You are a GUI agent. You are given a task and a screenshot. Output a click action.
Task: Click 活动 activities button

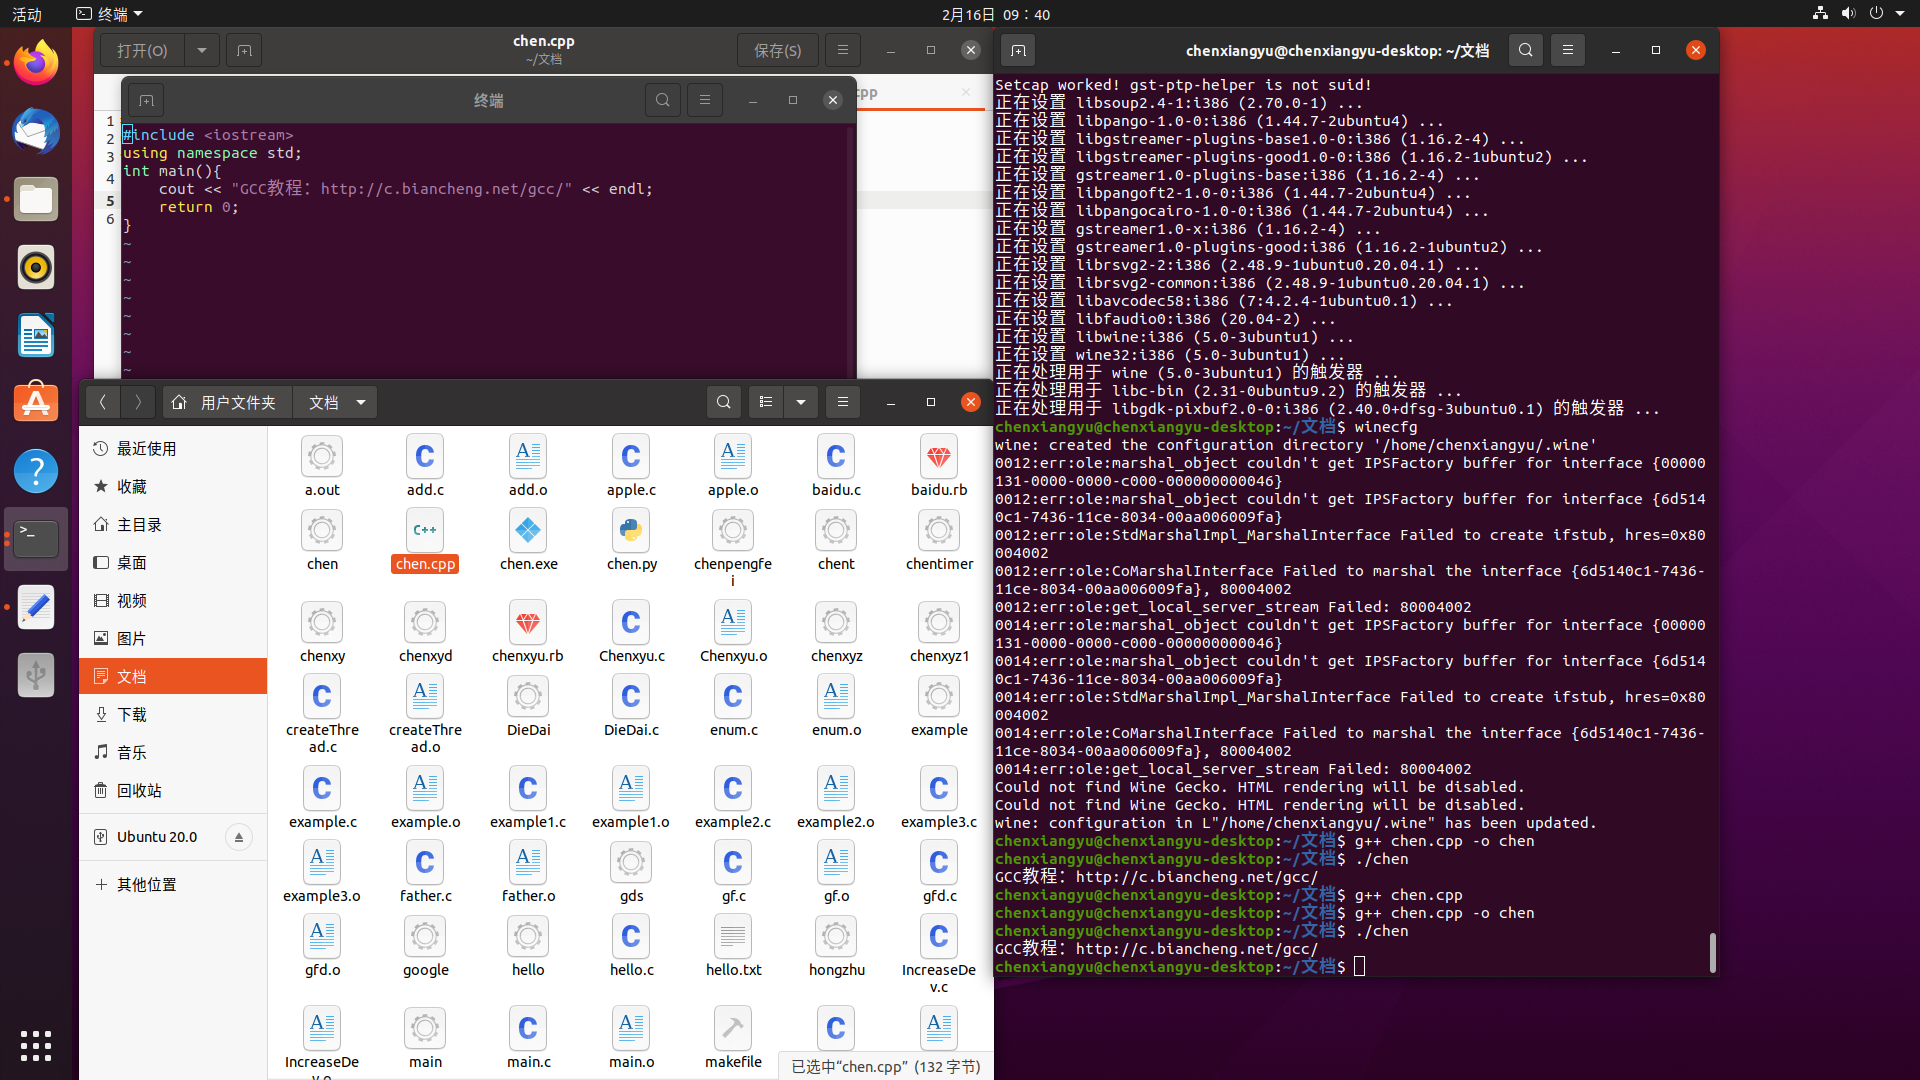click(x=27, y=13)
